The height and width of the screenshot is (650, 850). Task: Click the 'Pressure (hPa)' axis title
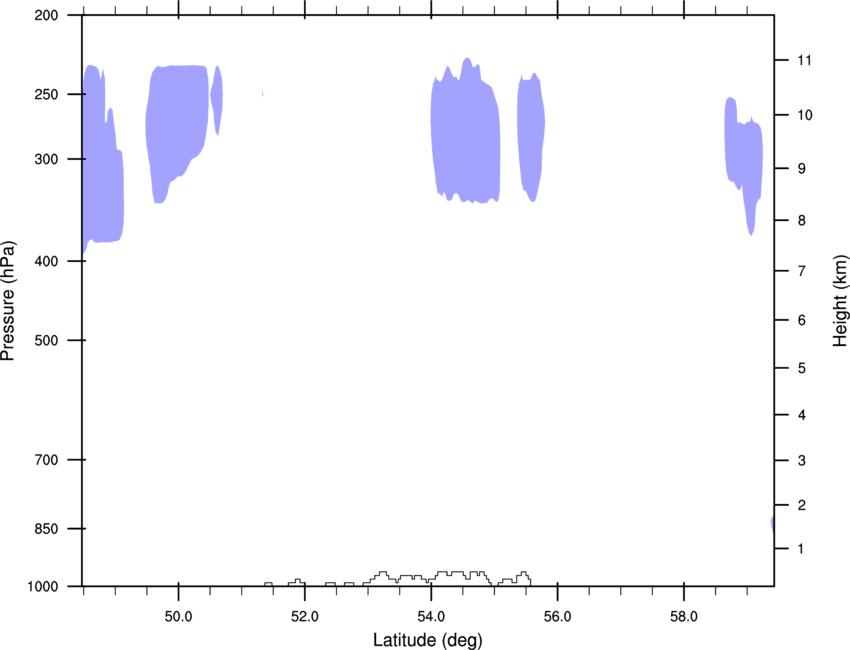(x=8, y=301)
